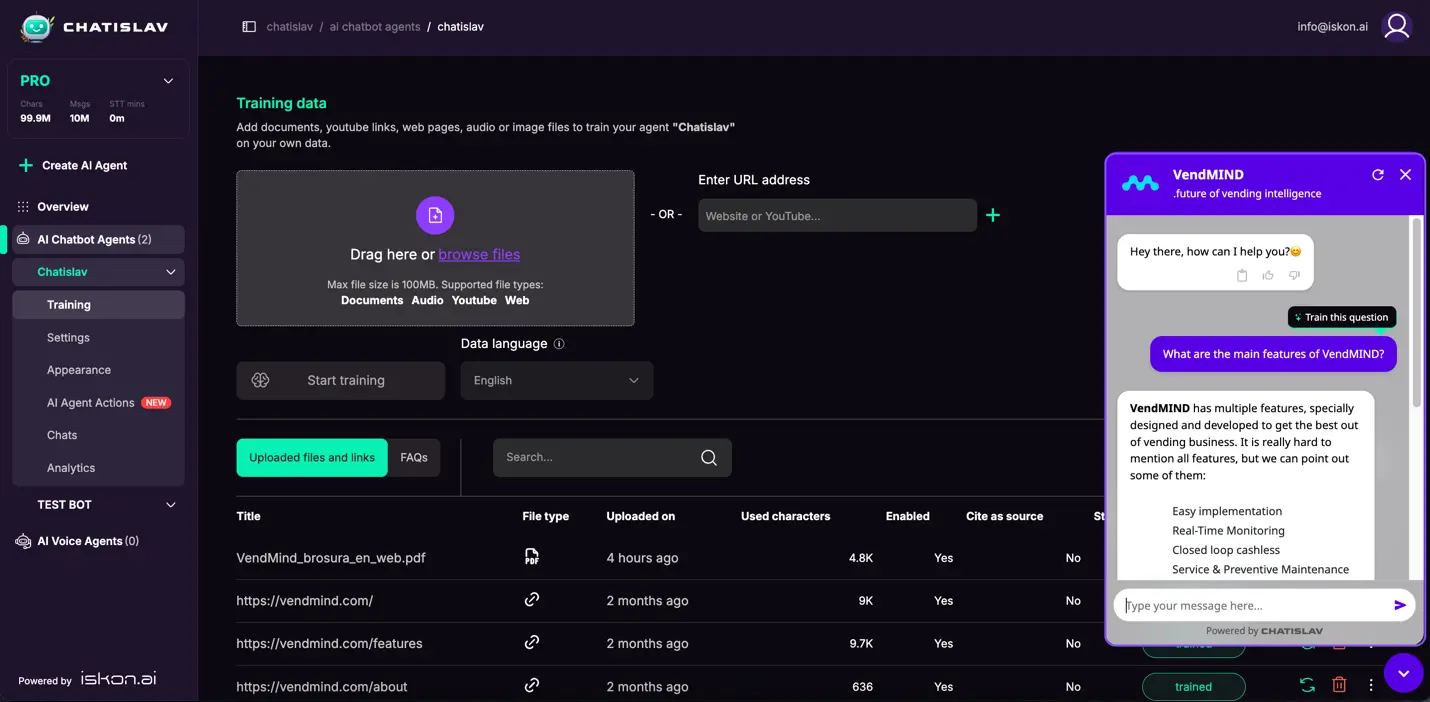Expand the PRO plan dropdown
1430x702 pixels.
[168, 81]
